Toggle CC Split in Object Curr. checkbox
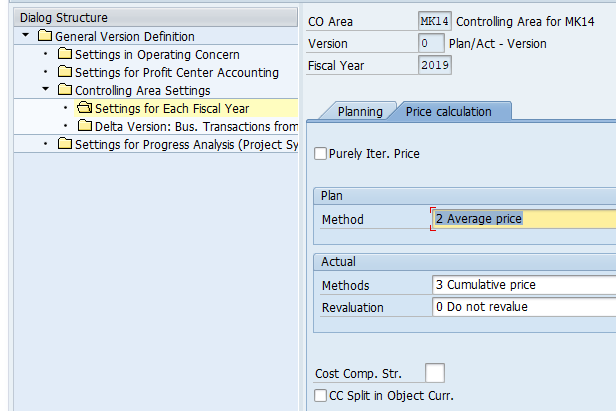The width and height of the screenshot is (616, 411). (321, 396)
